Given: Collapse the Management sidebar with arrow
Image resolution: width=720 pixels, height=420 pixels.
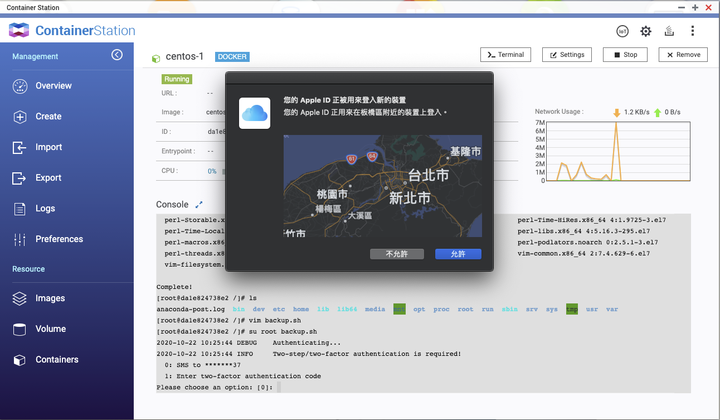Looking at the screenshot, I should tap(117, 55).
